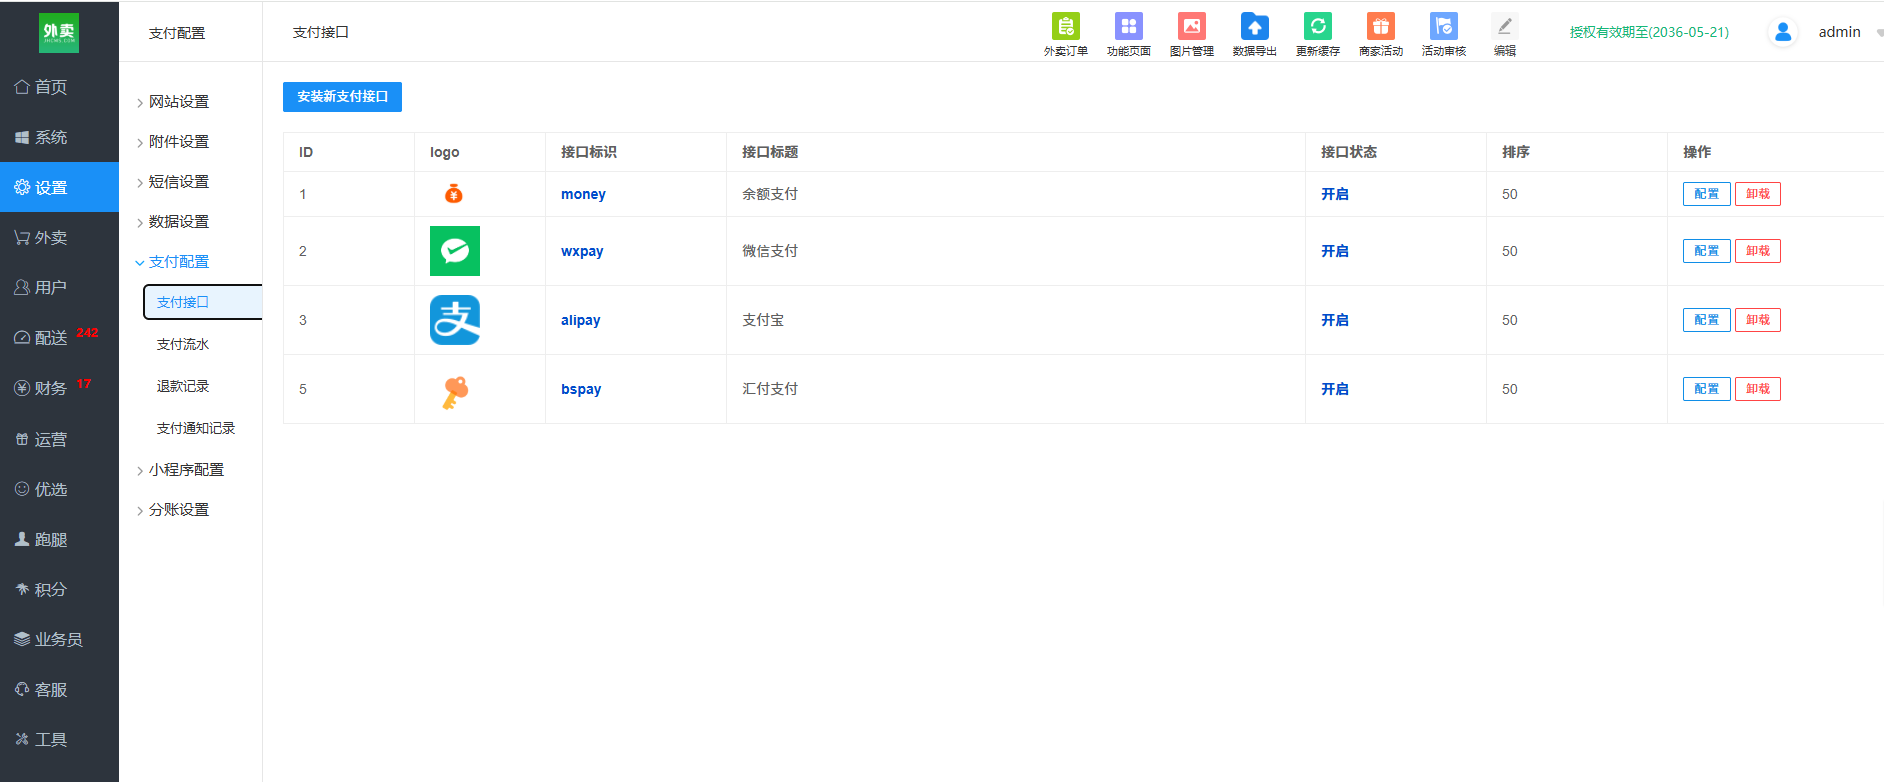Open 跑腿 sidebar item

(x=59, y=539)
